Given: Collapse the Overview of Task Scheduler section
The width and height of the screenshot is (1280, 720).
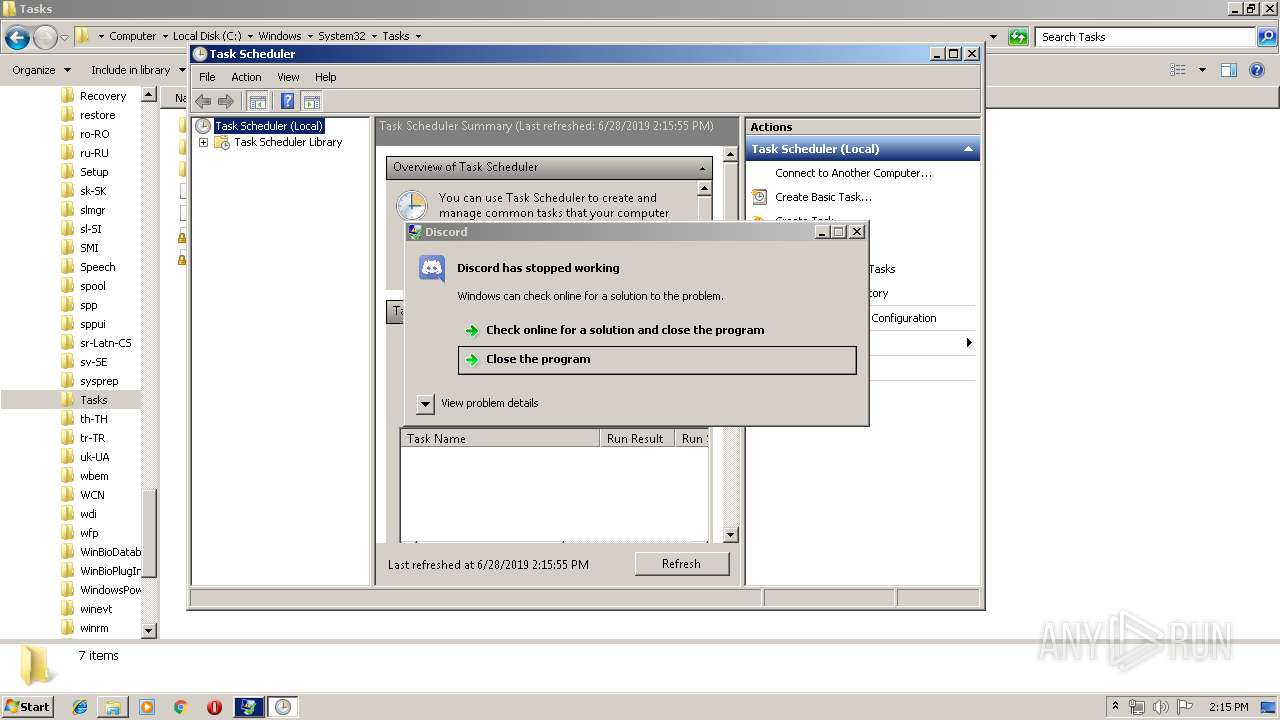Looking at the screenshot, I should click(x=702, y=168).
